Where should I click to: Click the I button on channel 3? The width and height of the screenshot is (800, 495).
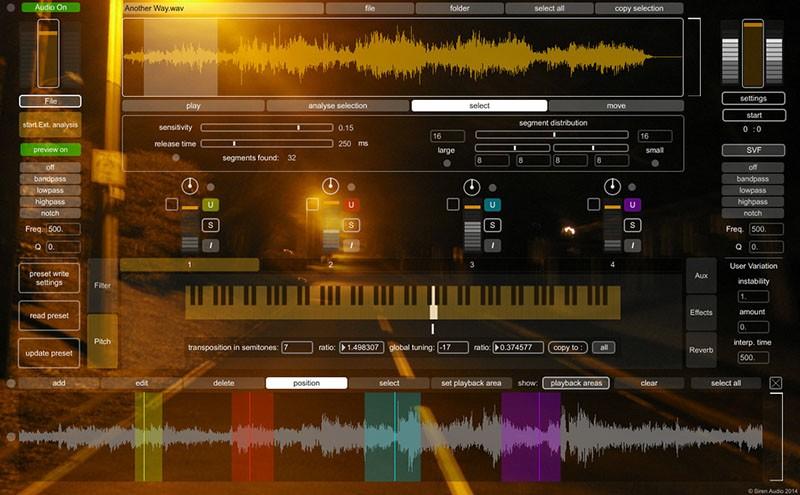pyautogui.click(x=491, y=245)
